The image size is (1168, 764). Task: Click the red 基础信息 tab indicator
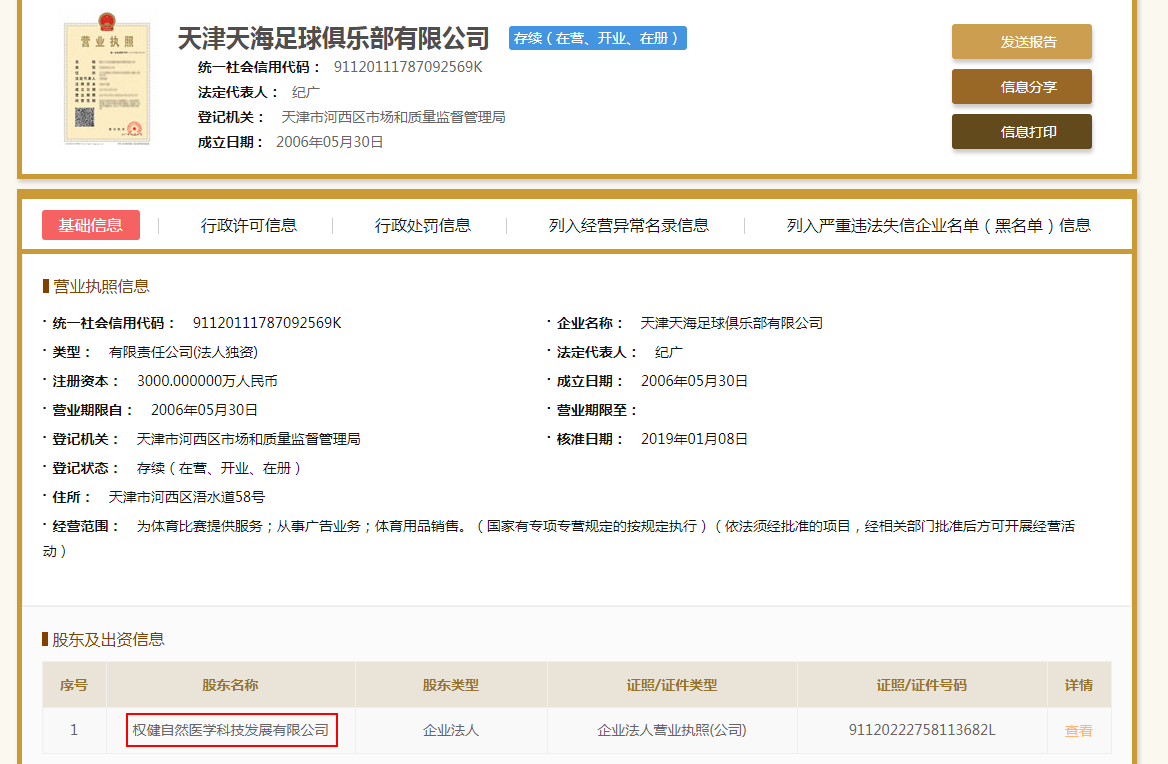click(90, 225)
